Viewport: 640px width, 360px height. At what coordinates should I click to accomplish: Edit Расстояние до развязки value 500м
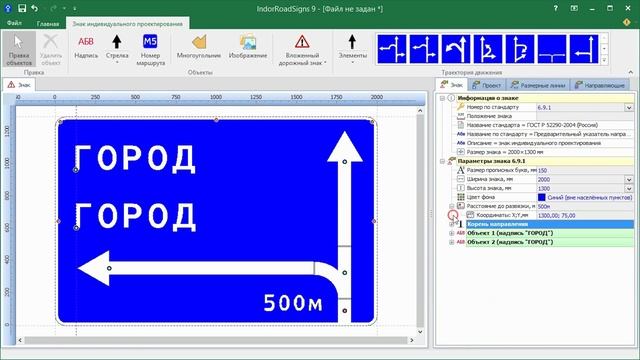(x=585, y=206)
